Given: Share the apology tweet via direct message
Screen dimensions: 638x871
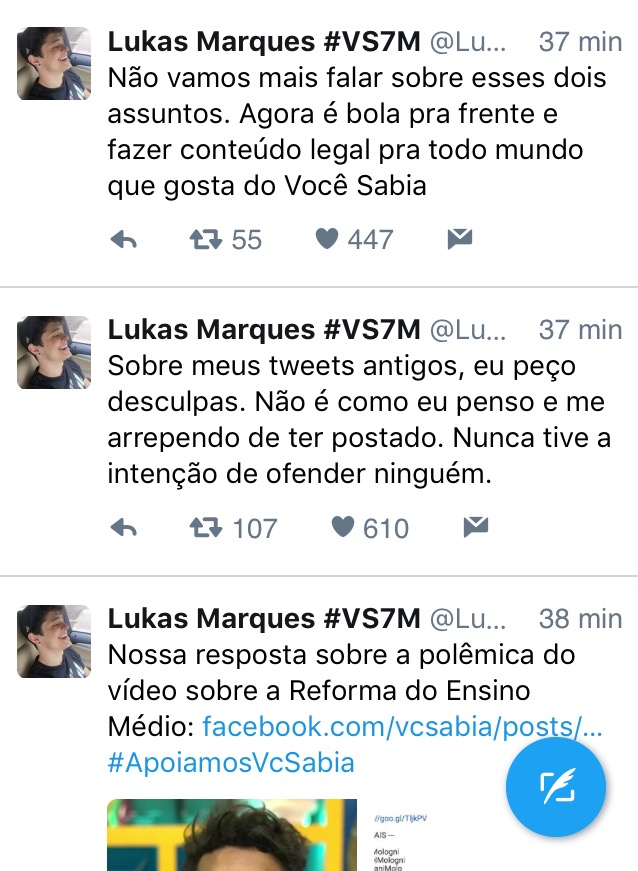Looking at the screenshot, I should 476,527.
